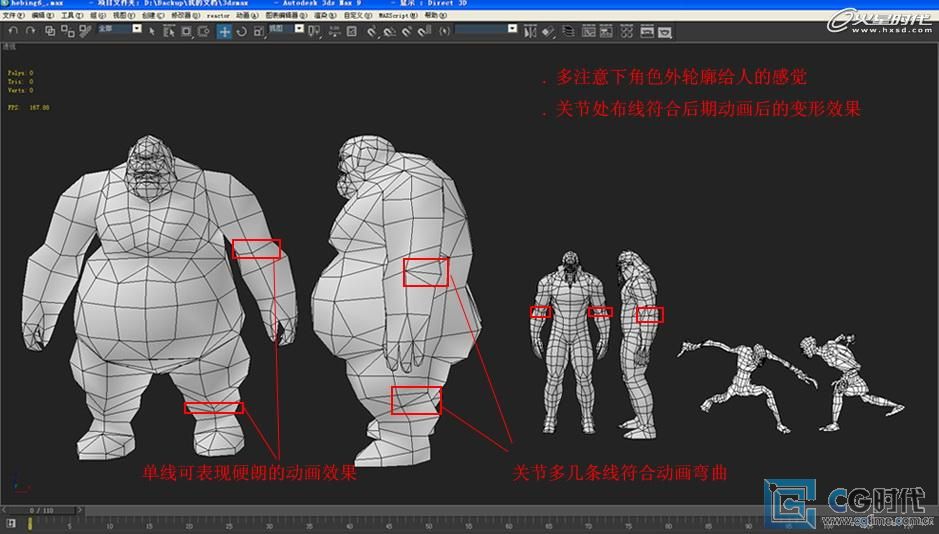
Task: Toggle Window/Crossing selection mode
Action: tap(203, 31)
